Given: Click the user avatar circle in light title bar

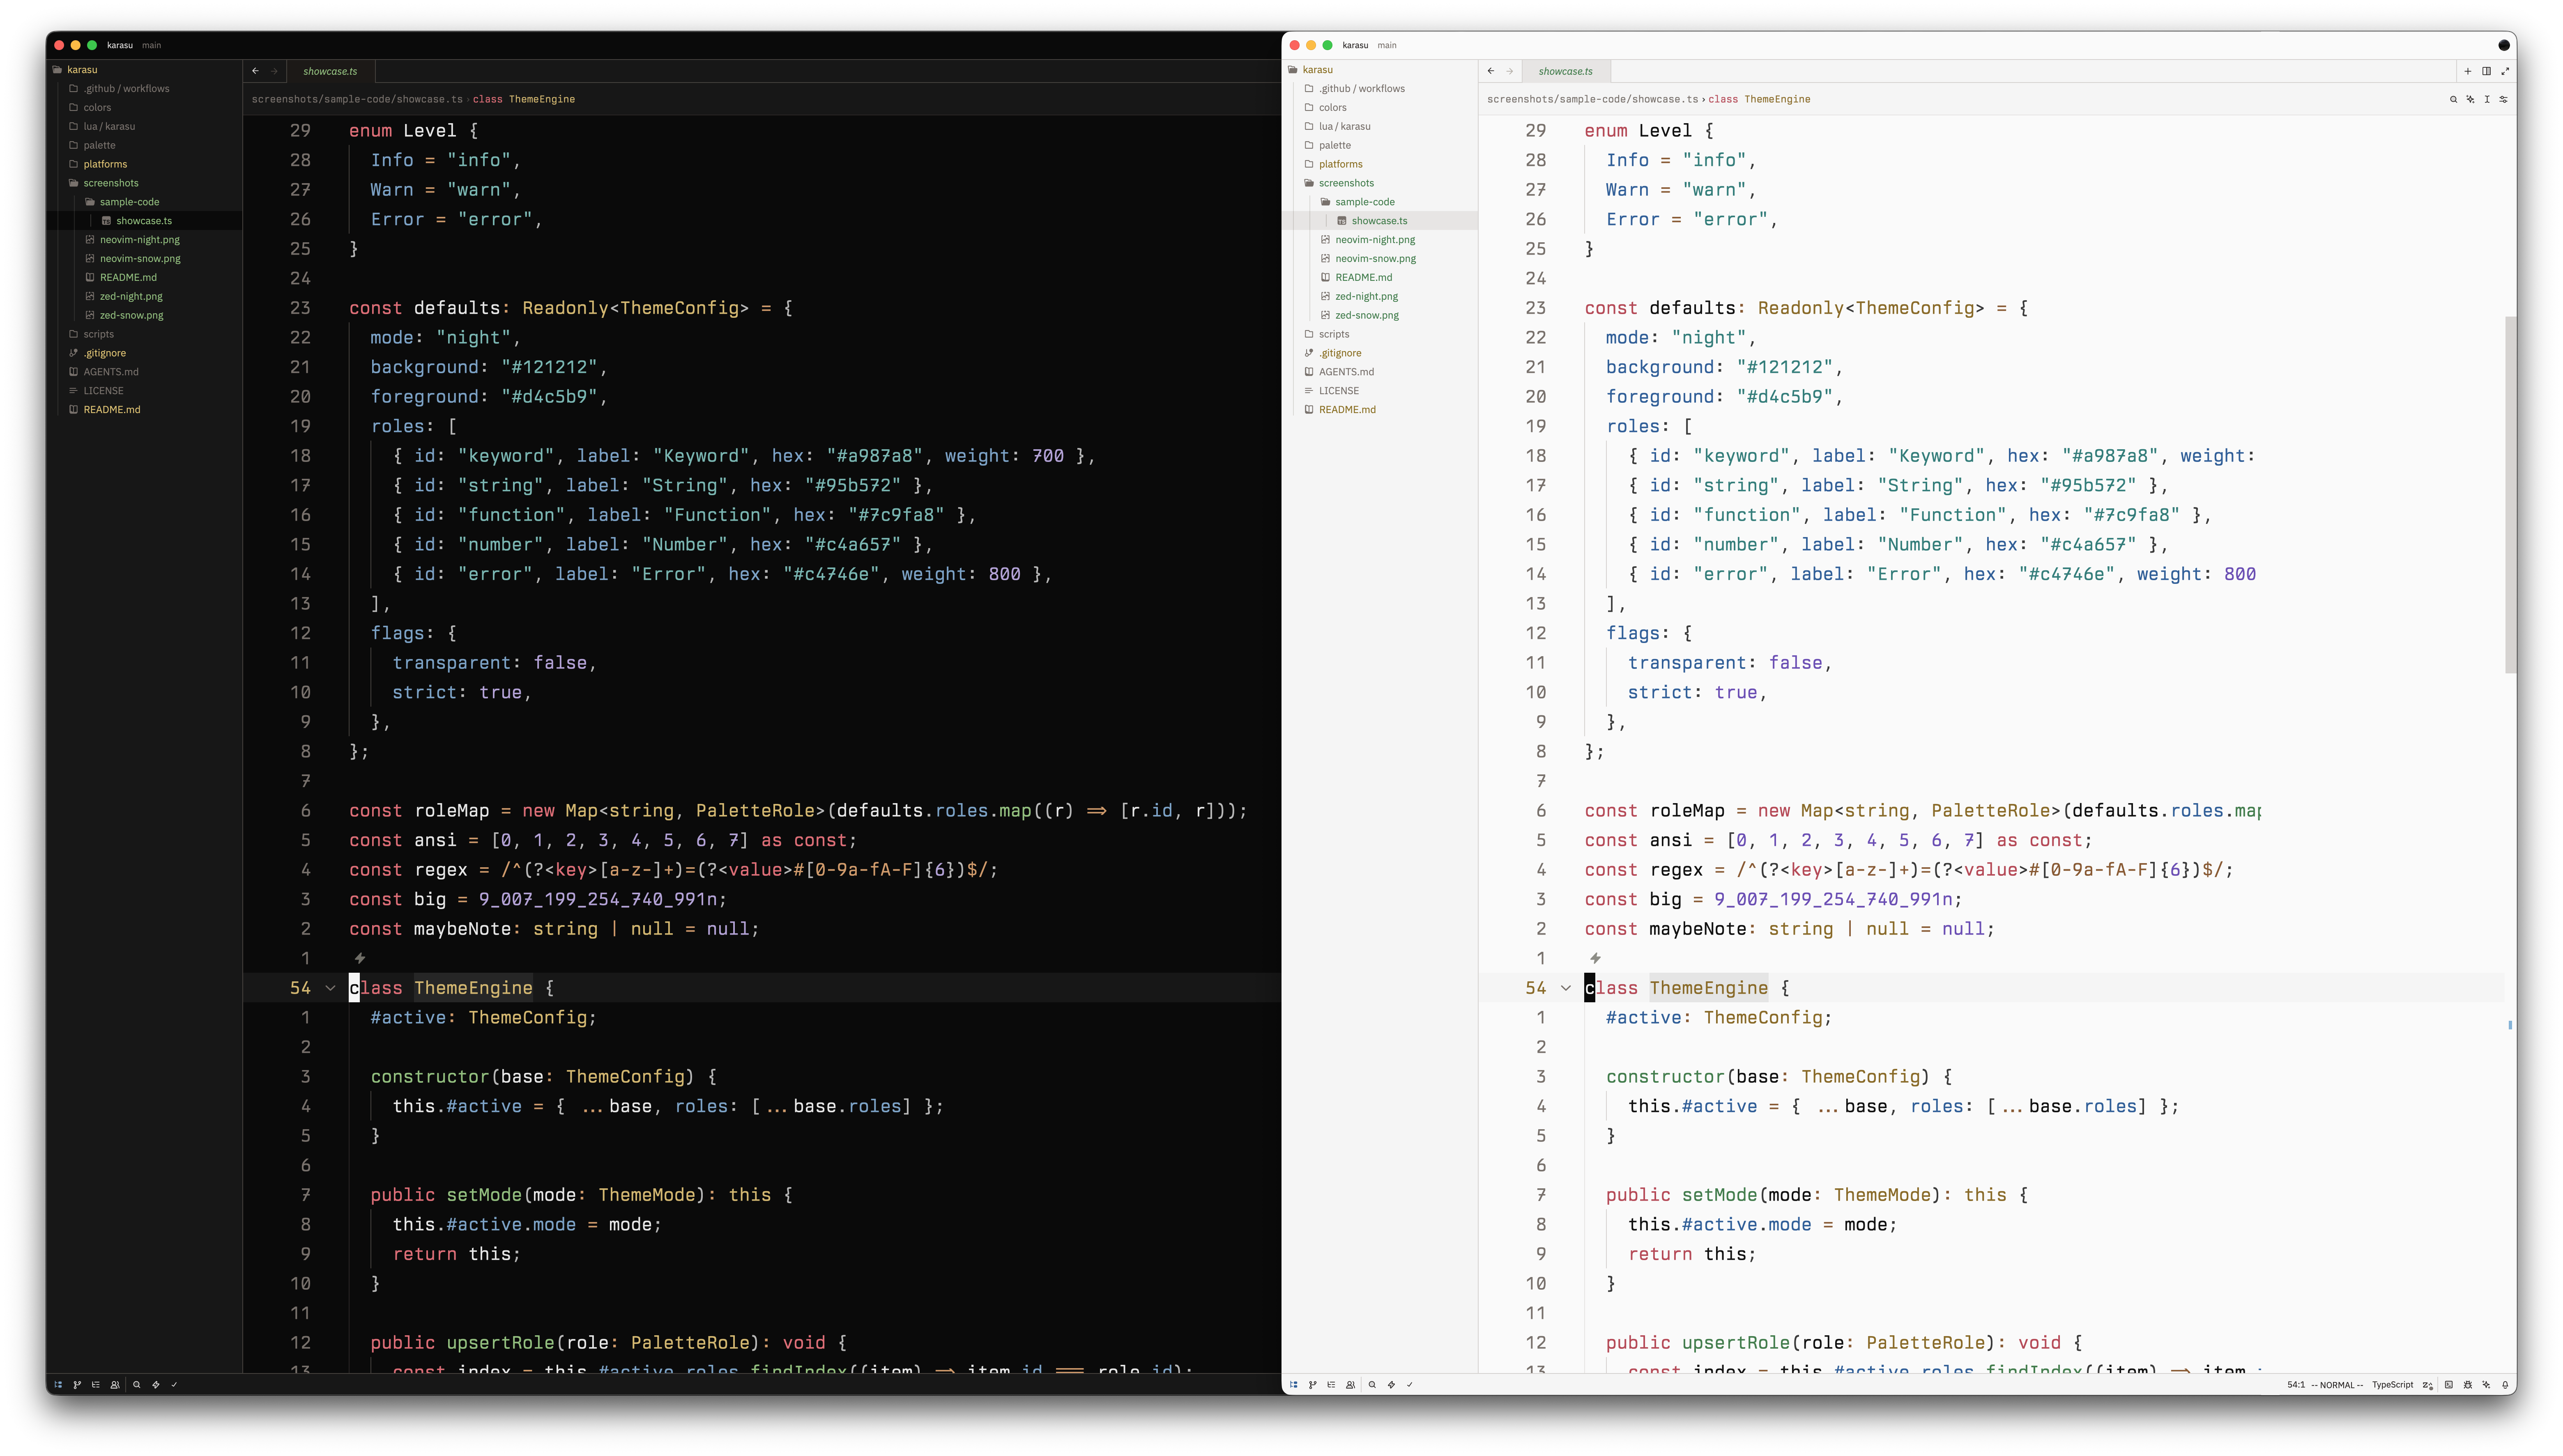Looking at the screenshot, I should [x=2504, y=45].
